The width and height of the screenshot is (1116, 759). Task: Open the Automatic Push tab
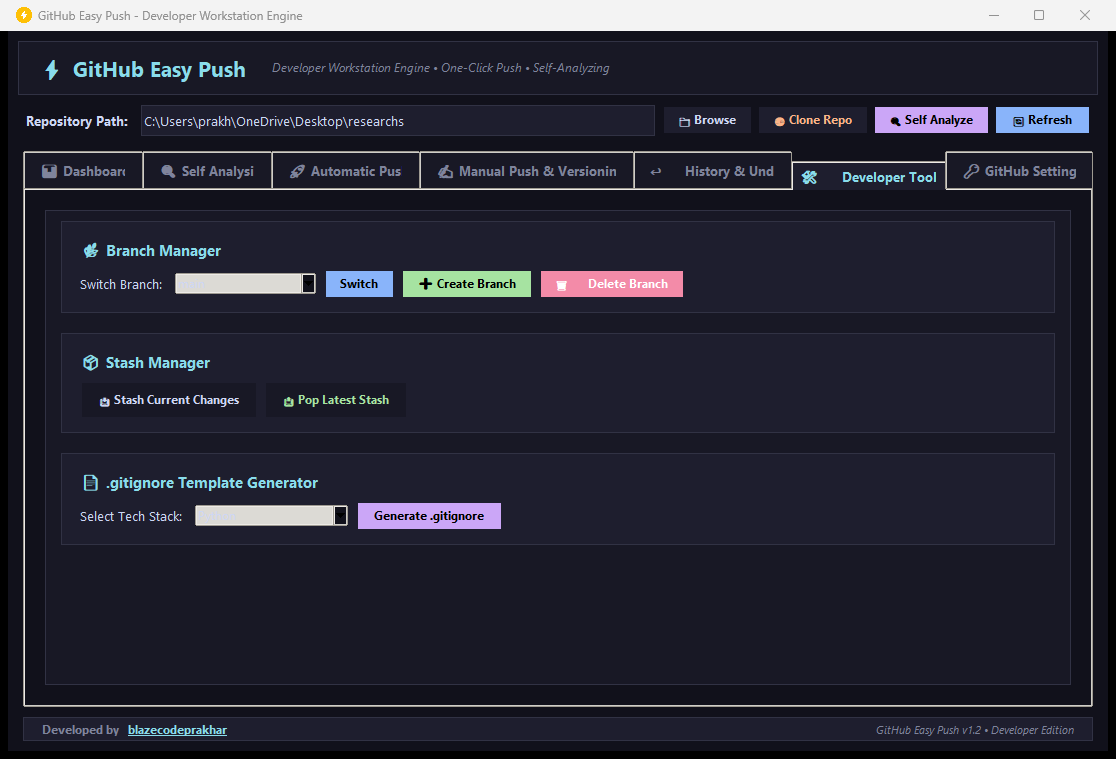point(346,171)
